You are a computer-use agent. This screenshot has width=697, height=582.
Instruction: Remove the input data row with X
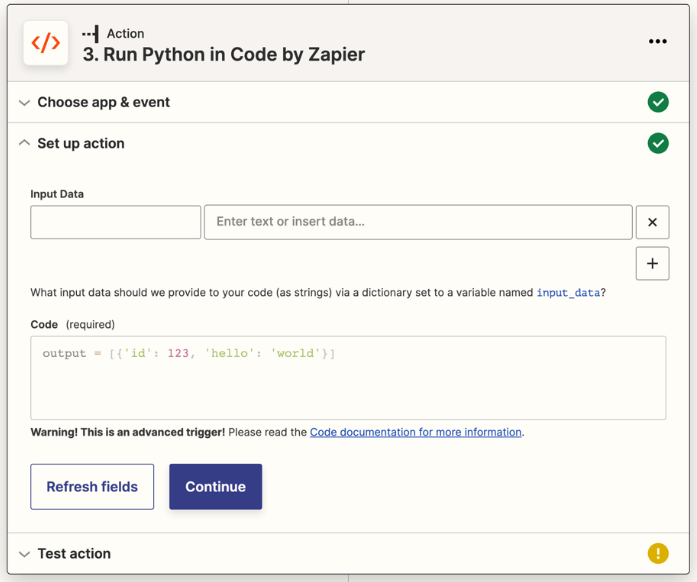tap(652, 222)
